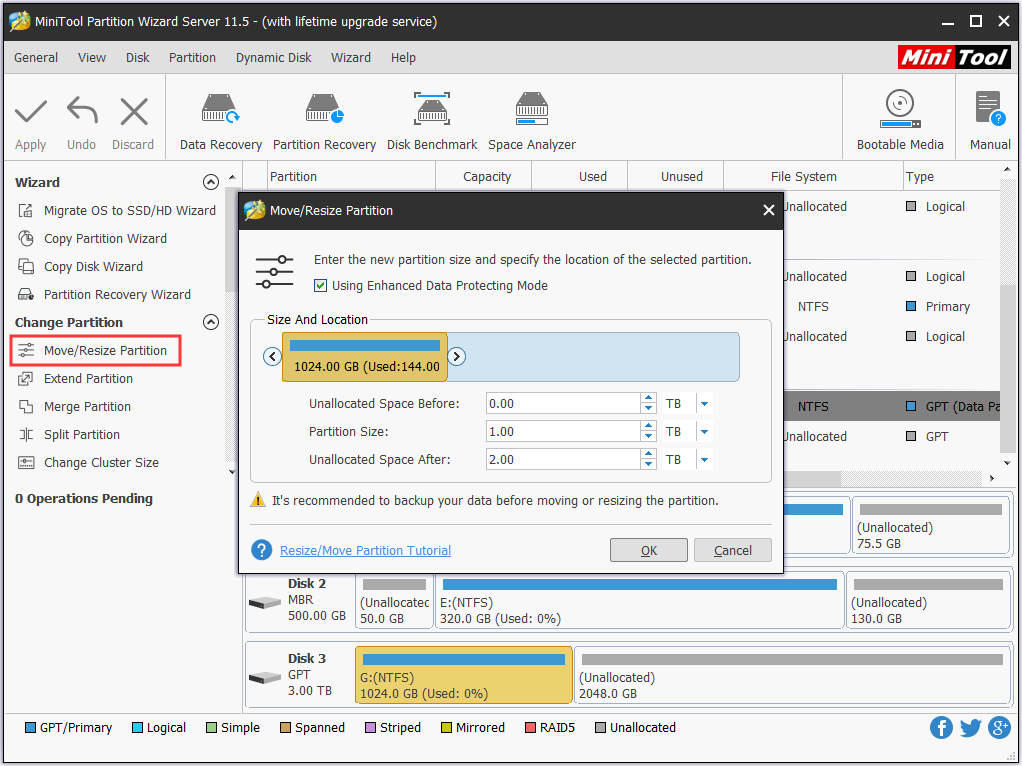
Task: Create Bootable Media
Action: click(x=899, y=121)
